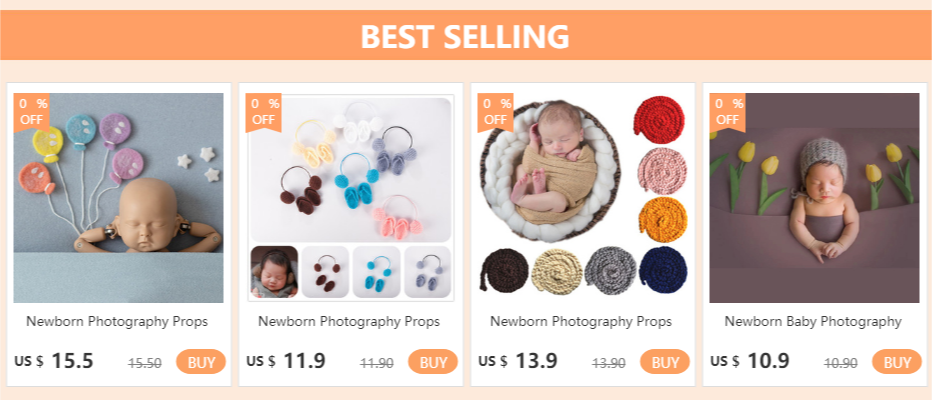Open the title link above the $15.5 price
The image size is (932, 400).
(x=117, y=322)
